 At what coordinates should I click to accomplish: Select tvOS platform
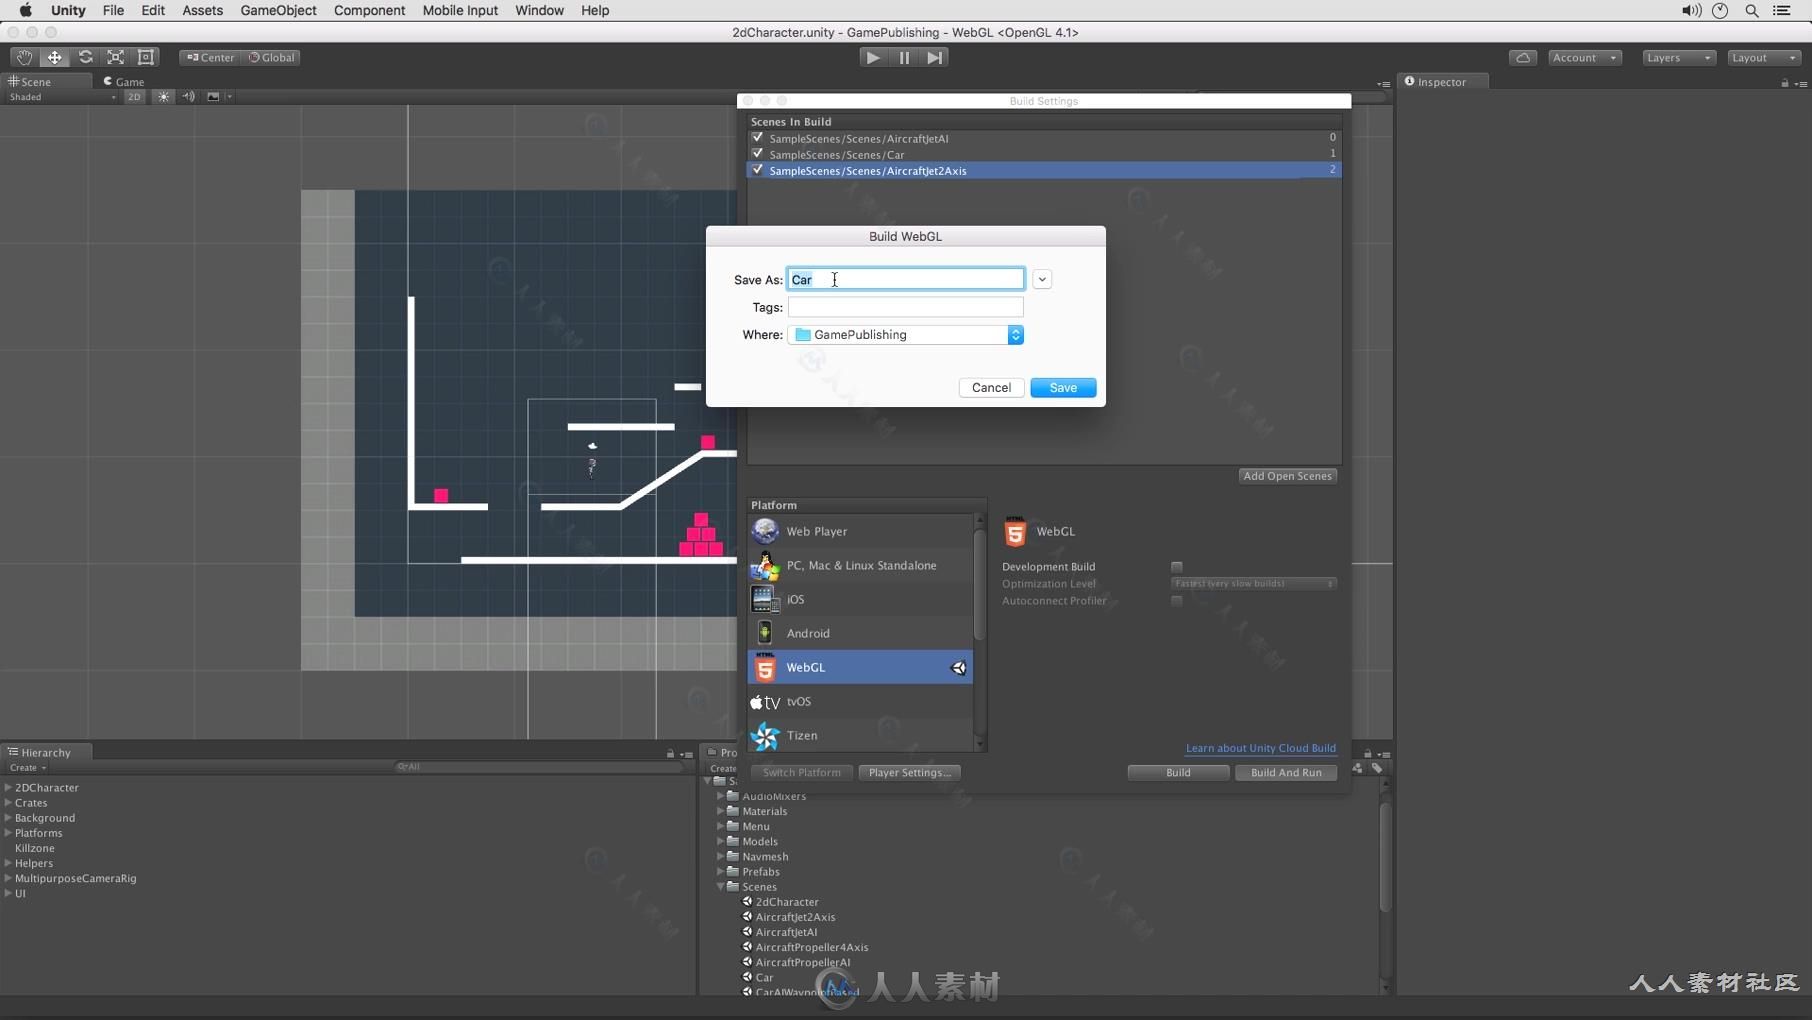click(860, 701)
